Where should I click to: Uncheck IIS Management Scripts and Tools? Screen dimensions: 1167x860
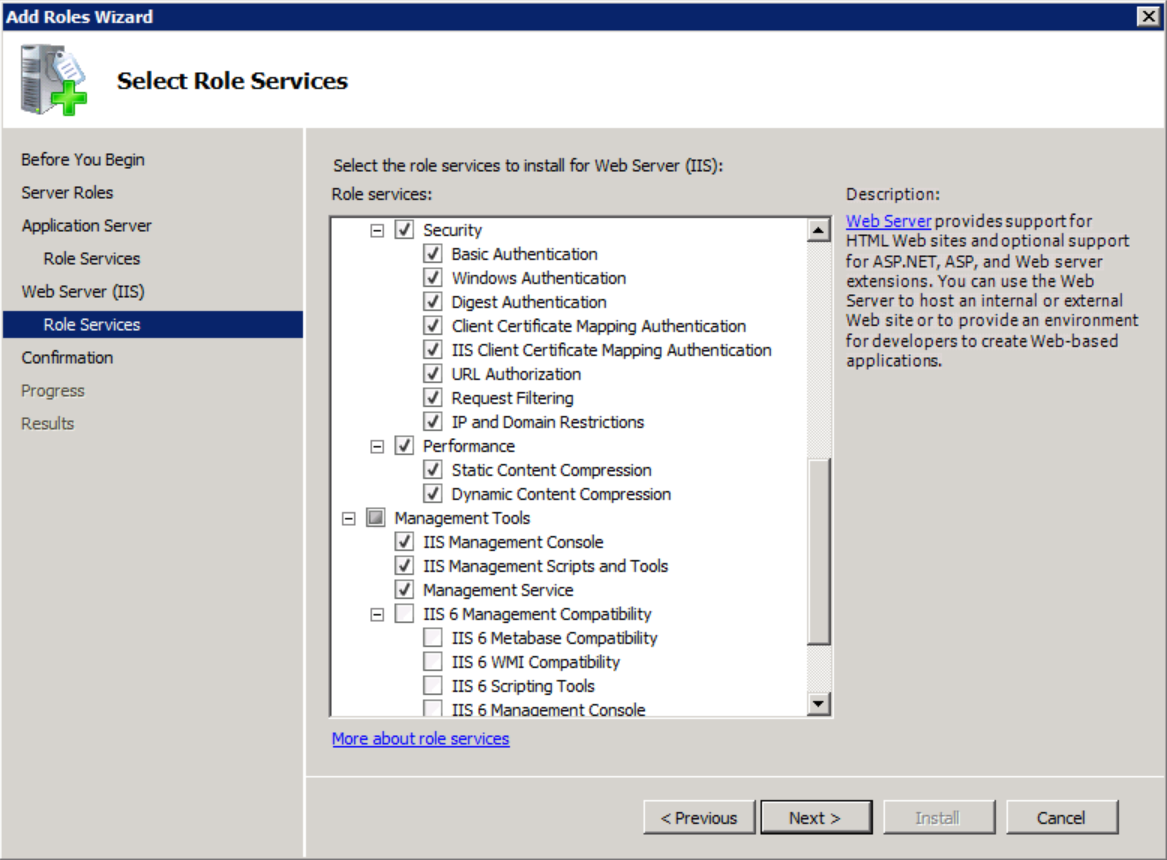pyautogui.click(x=404, y=565)
